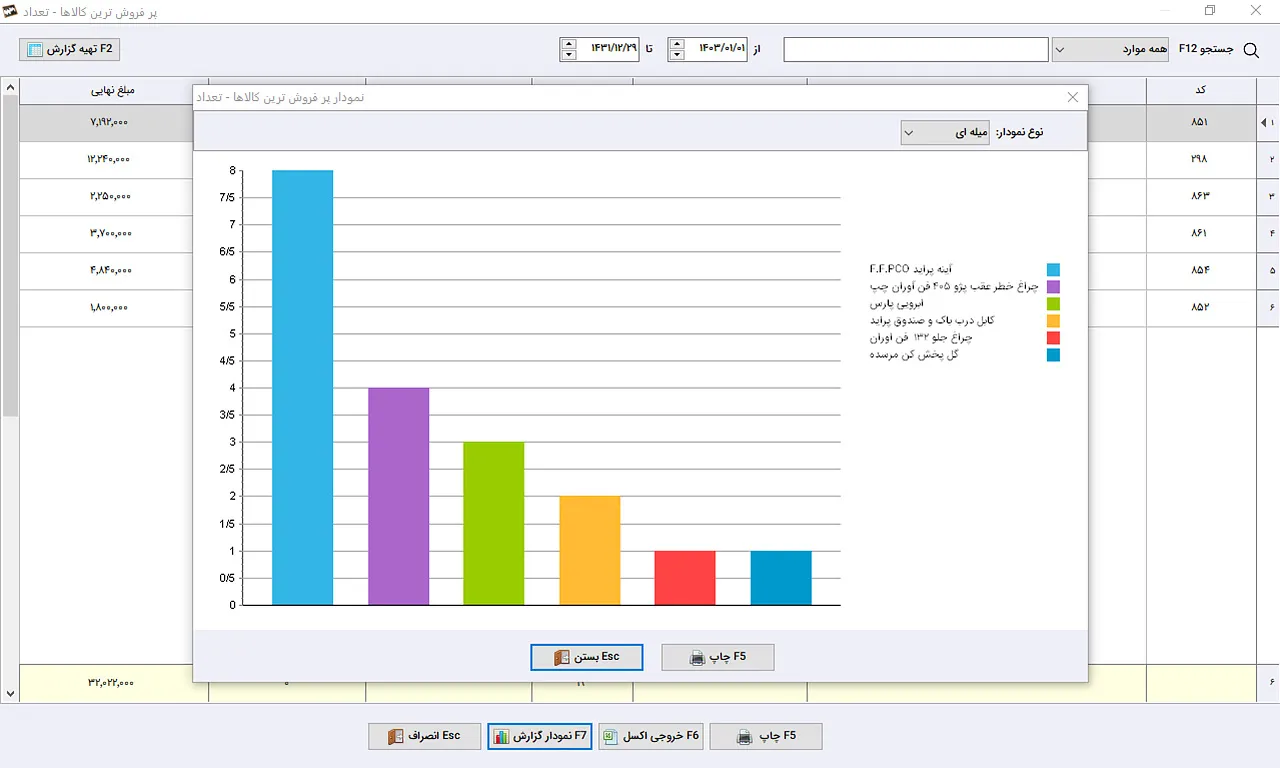This screenshot has width=1280, height=768.
Task: Click the table cell with code 854
Action: point(1200,270)
